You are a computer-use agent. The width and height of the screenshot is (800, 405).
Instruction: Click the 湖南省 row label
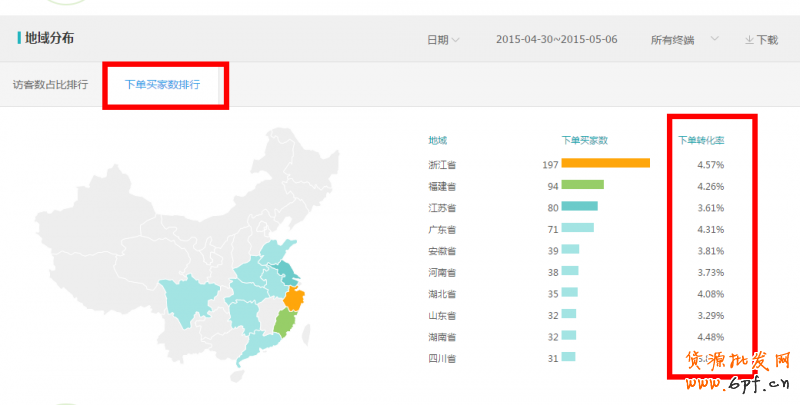(442, 337)
